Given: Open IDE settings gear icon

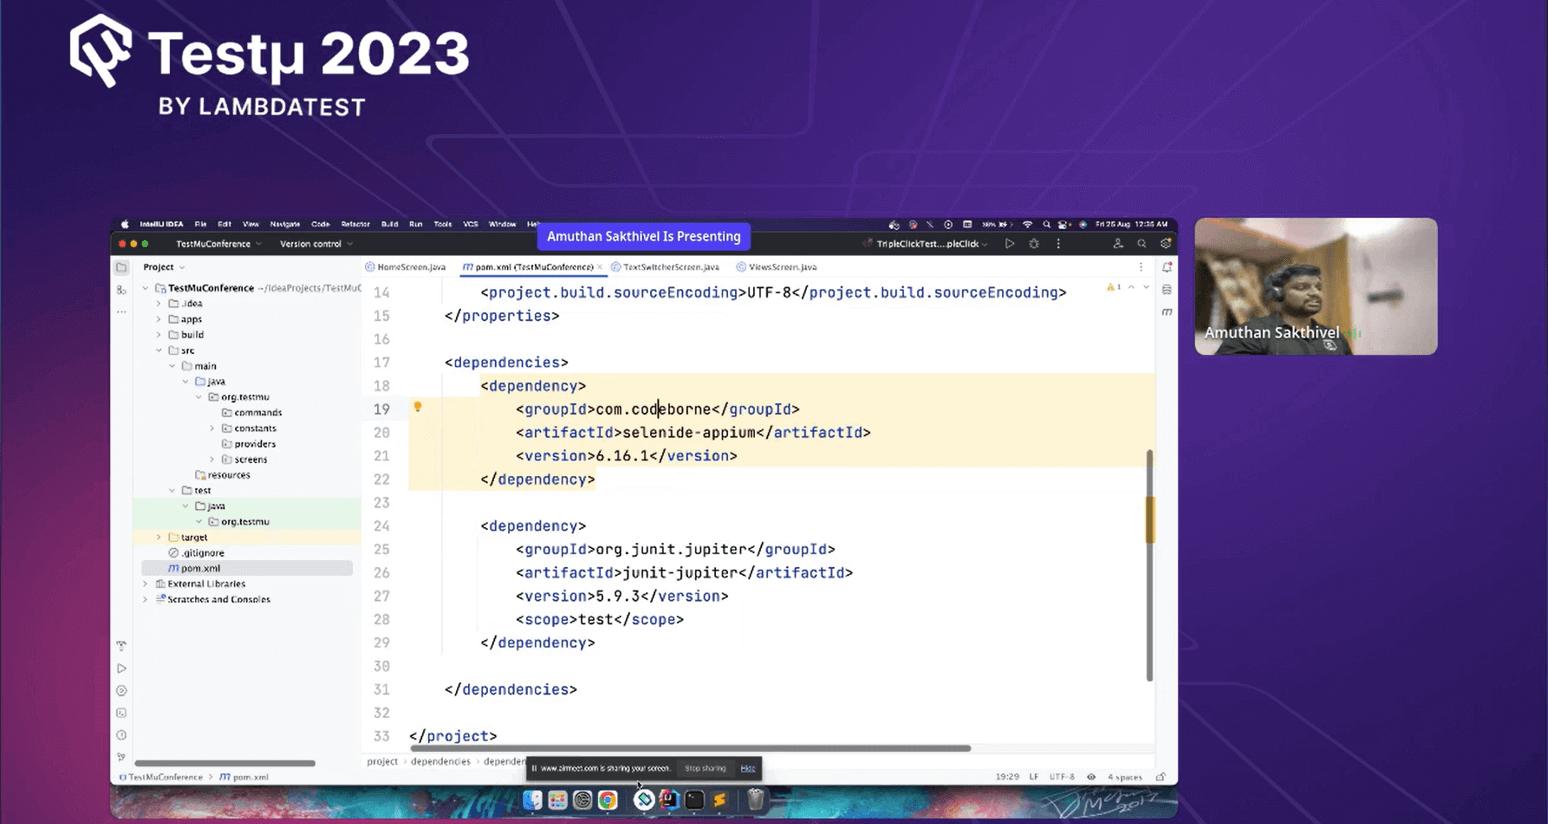Looking at the screenshot, I should click(x=1166, y=244).
